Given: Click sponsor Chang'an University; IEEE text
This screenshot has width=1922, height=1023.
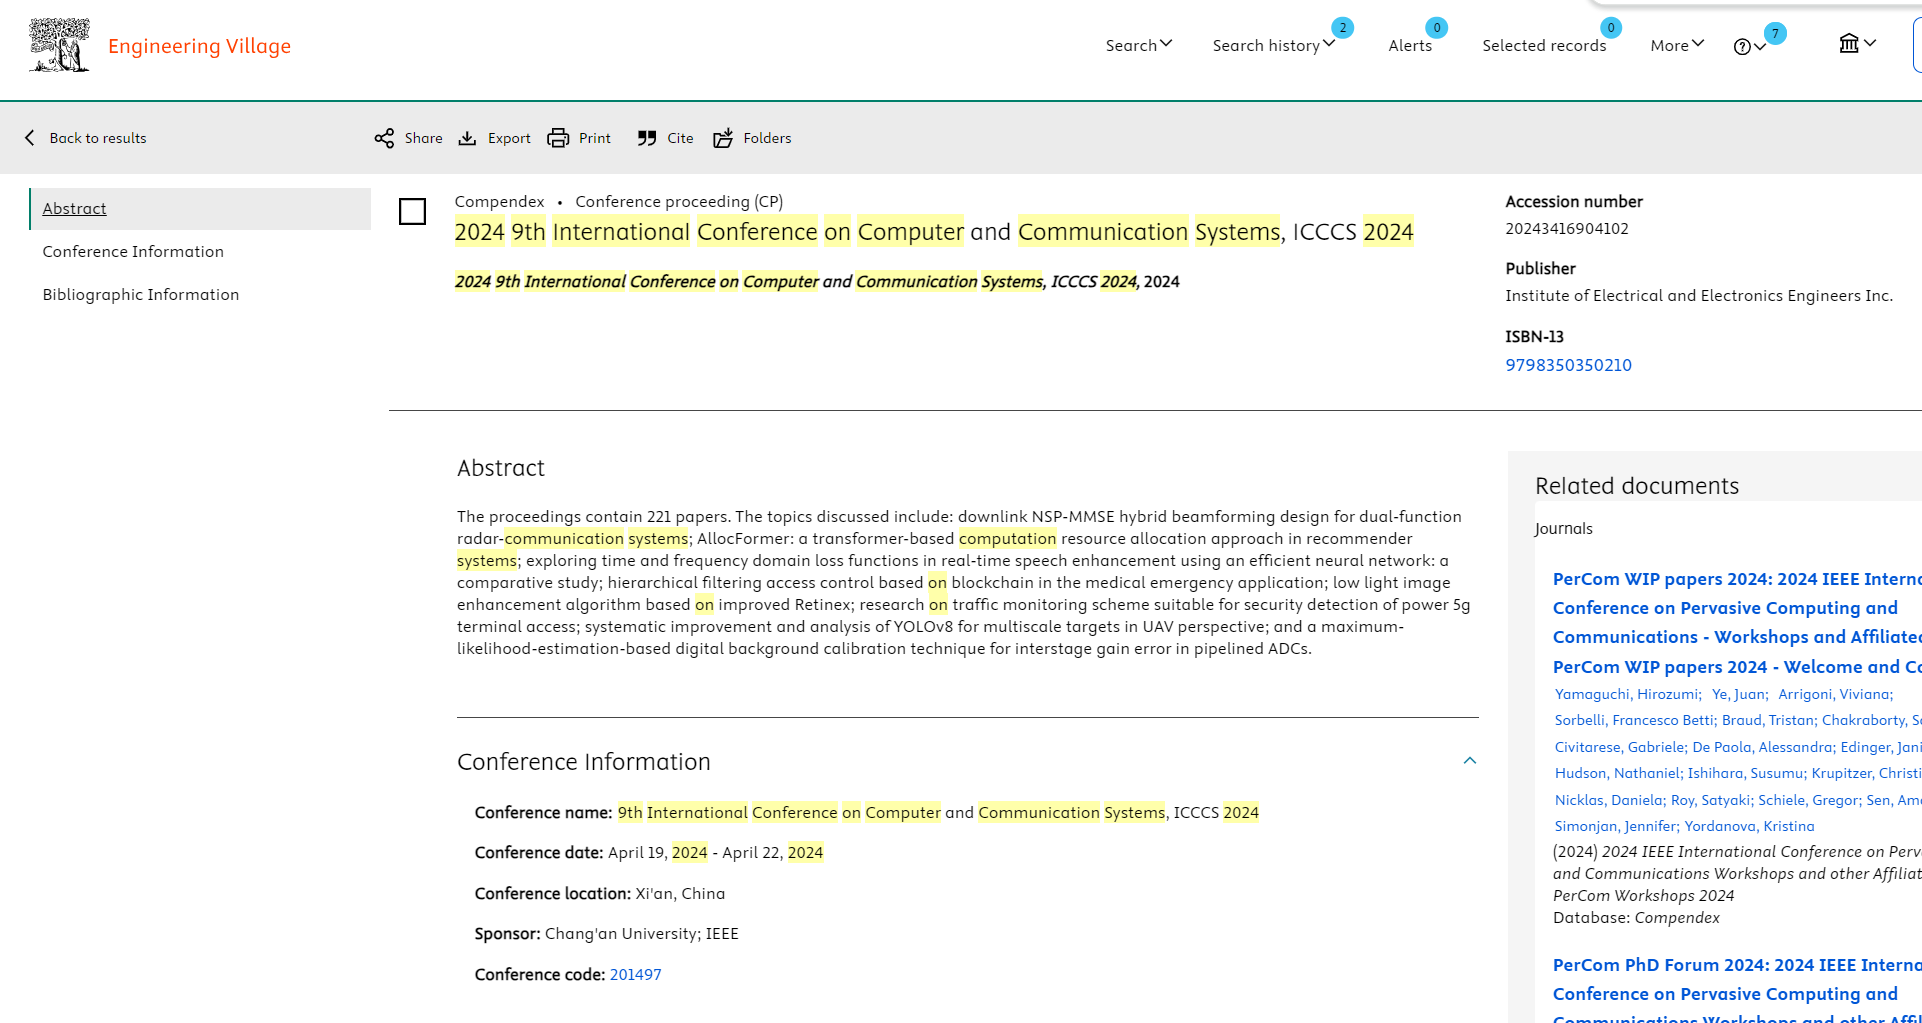Looking at the screenshot, I should (x=641, y=934).
